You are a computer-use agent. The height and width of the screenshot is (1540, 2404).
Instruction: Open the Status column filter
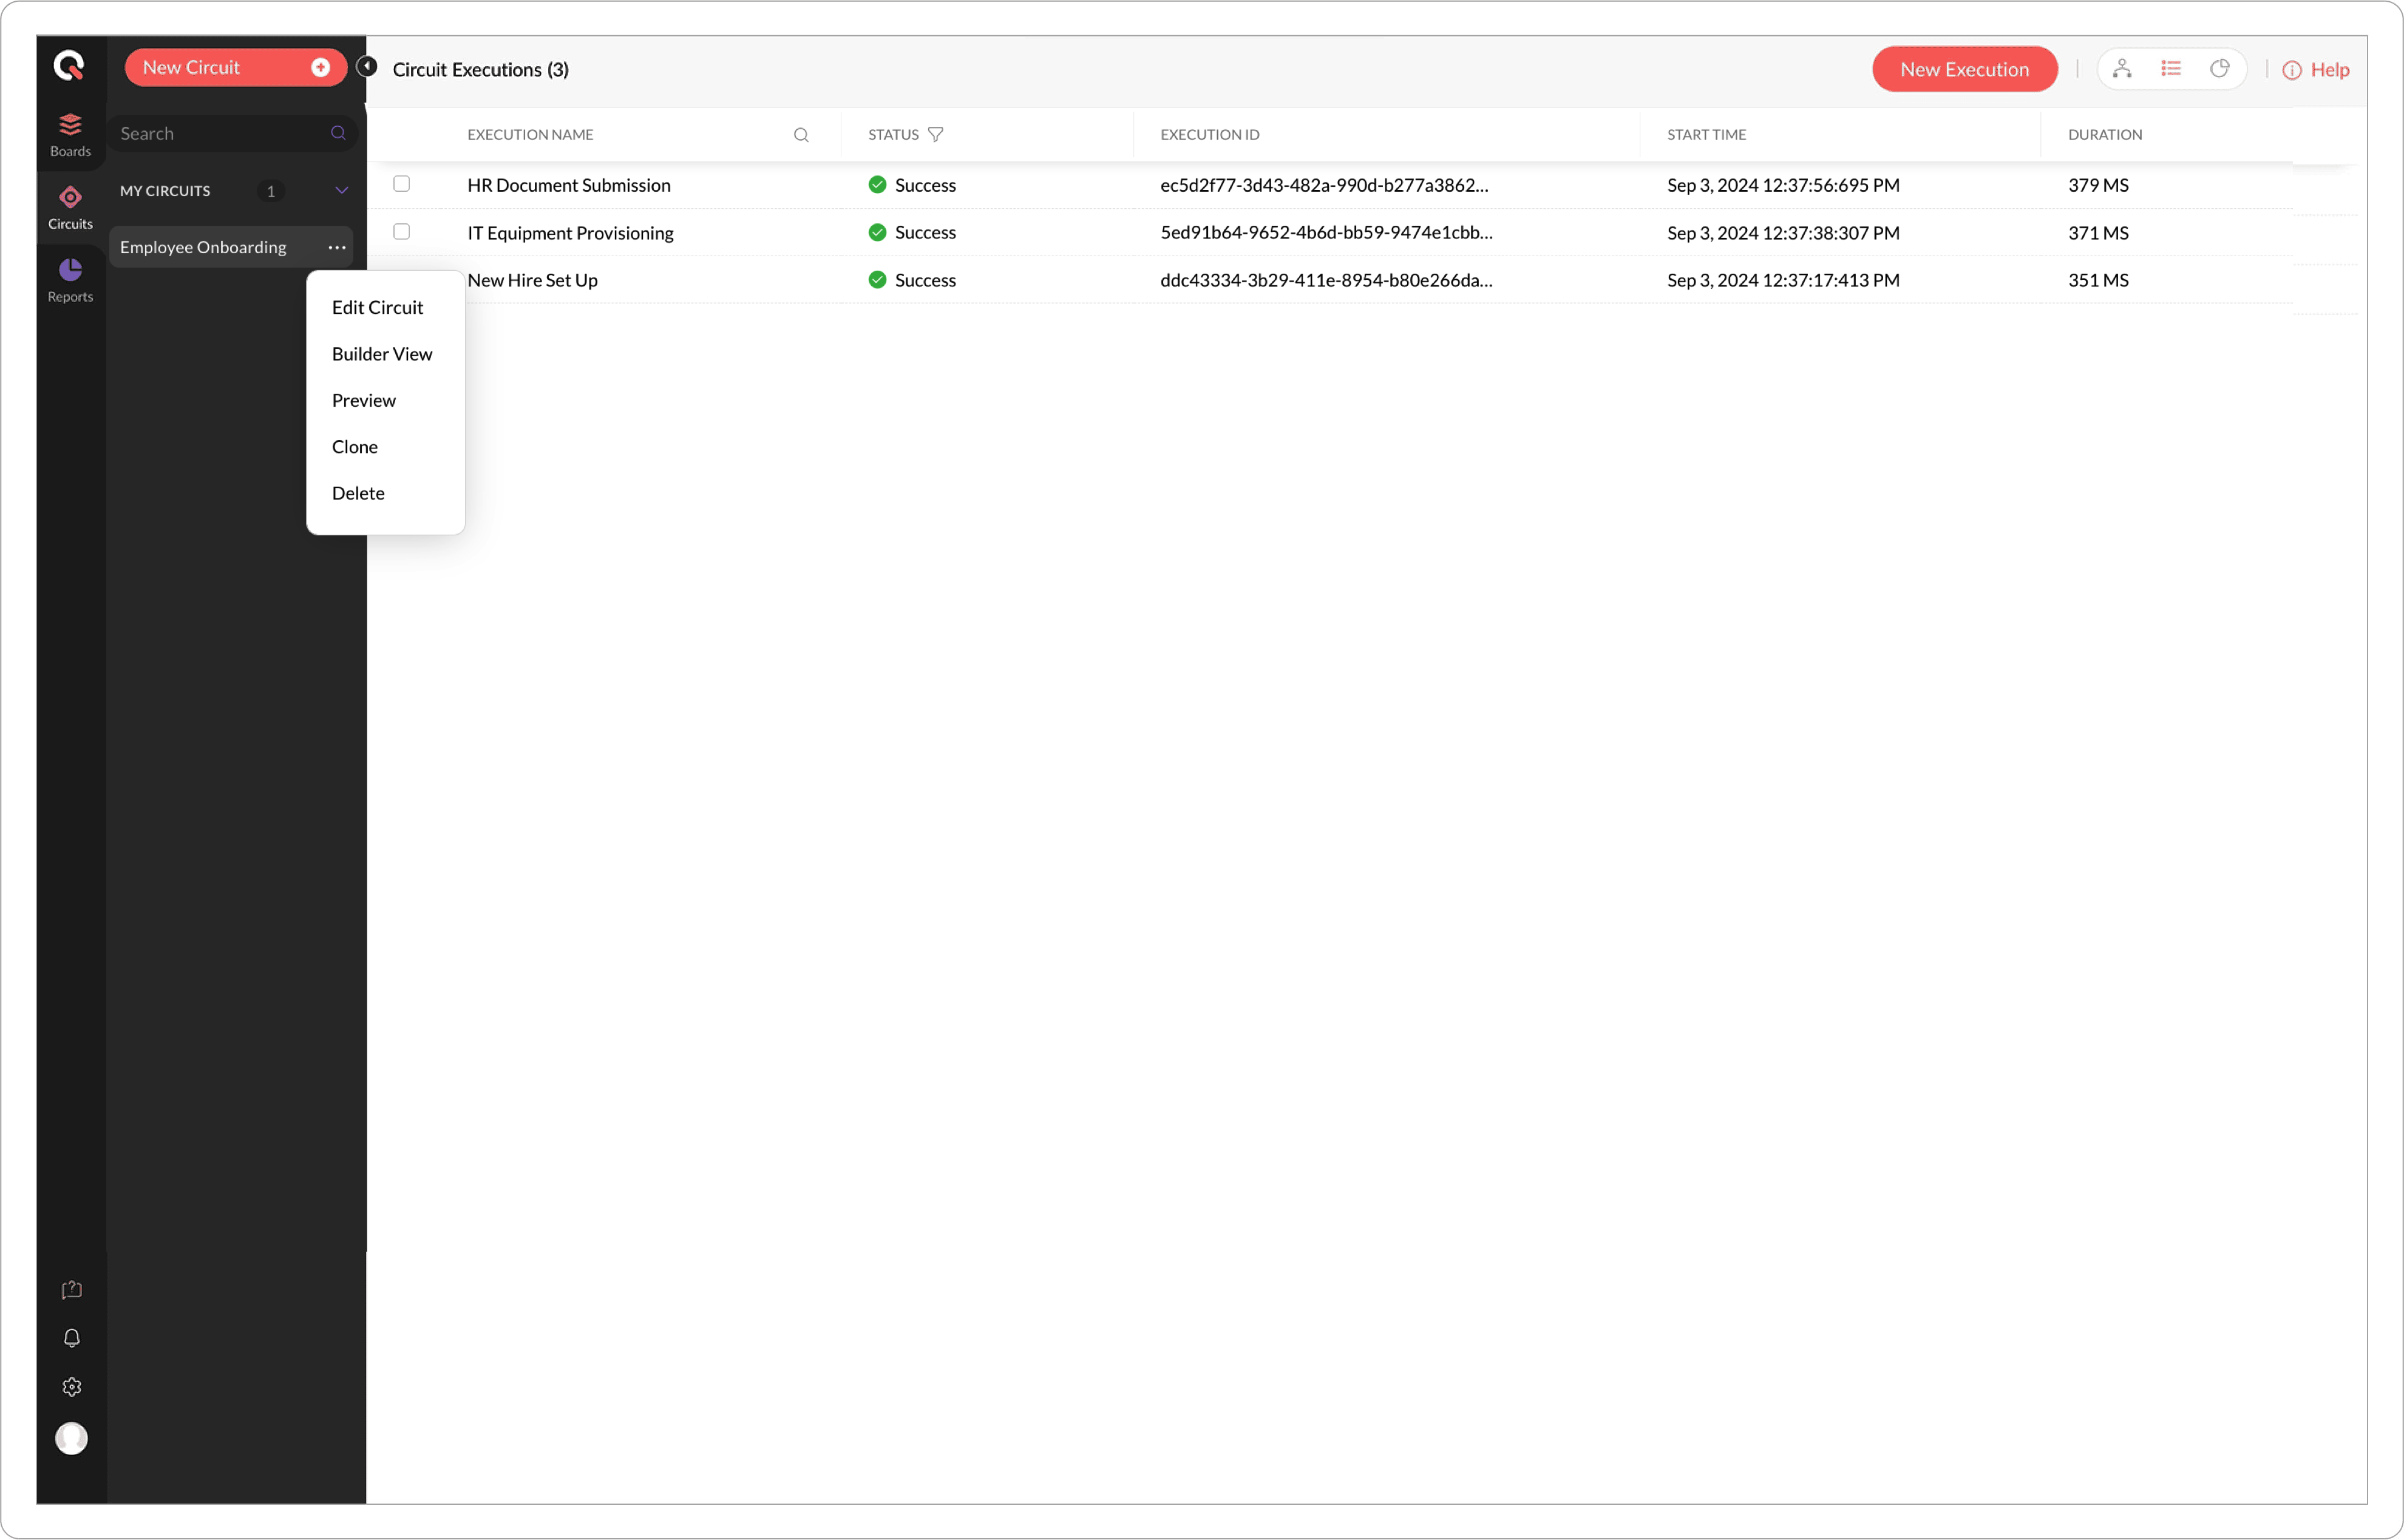click(x=935, y=134)
